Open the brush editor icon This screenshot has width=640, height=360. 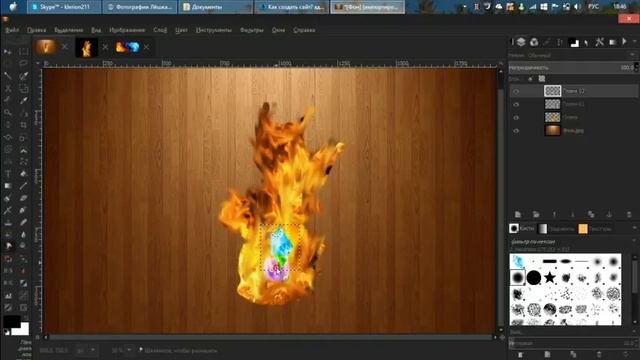pos(521,354)
